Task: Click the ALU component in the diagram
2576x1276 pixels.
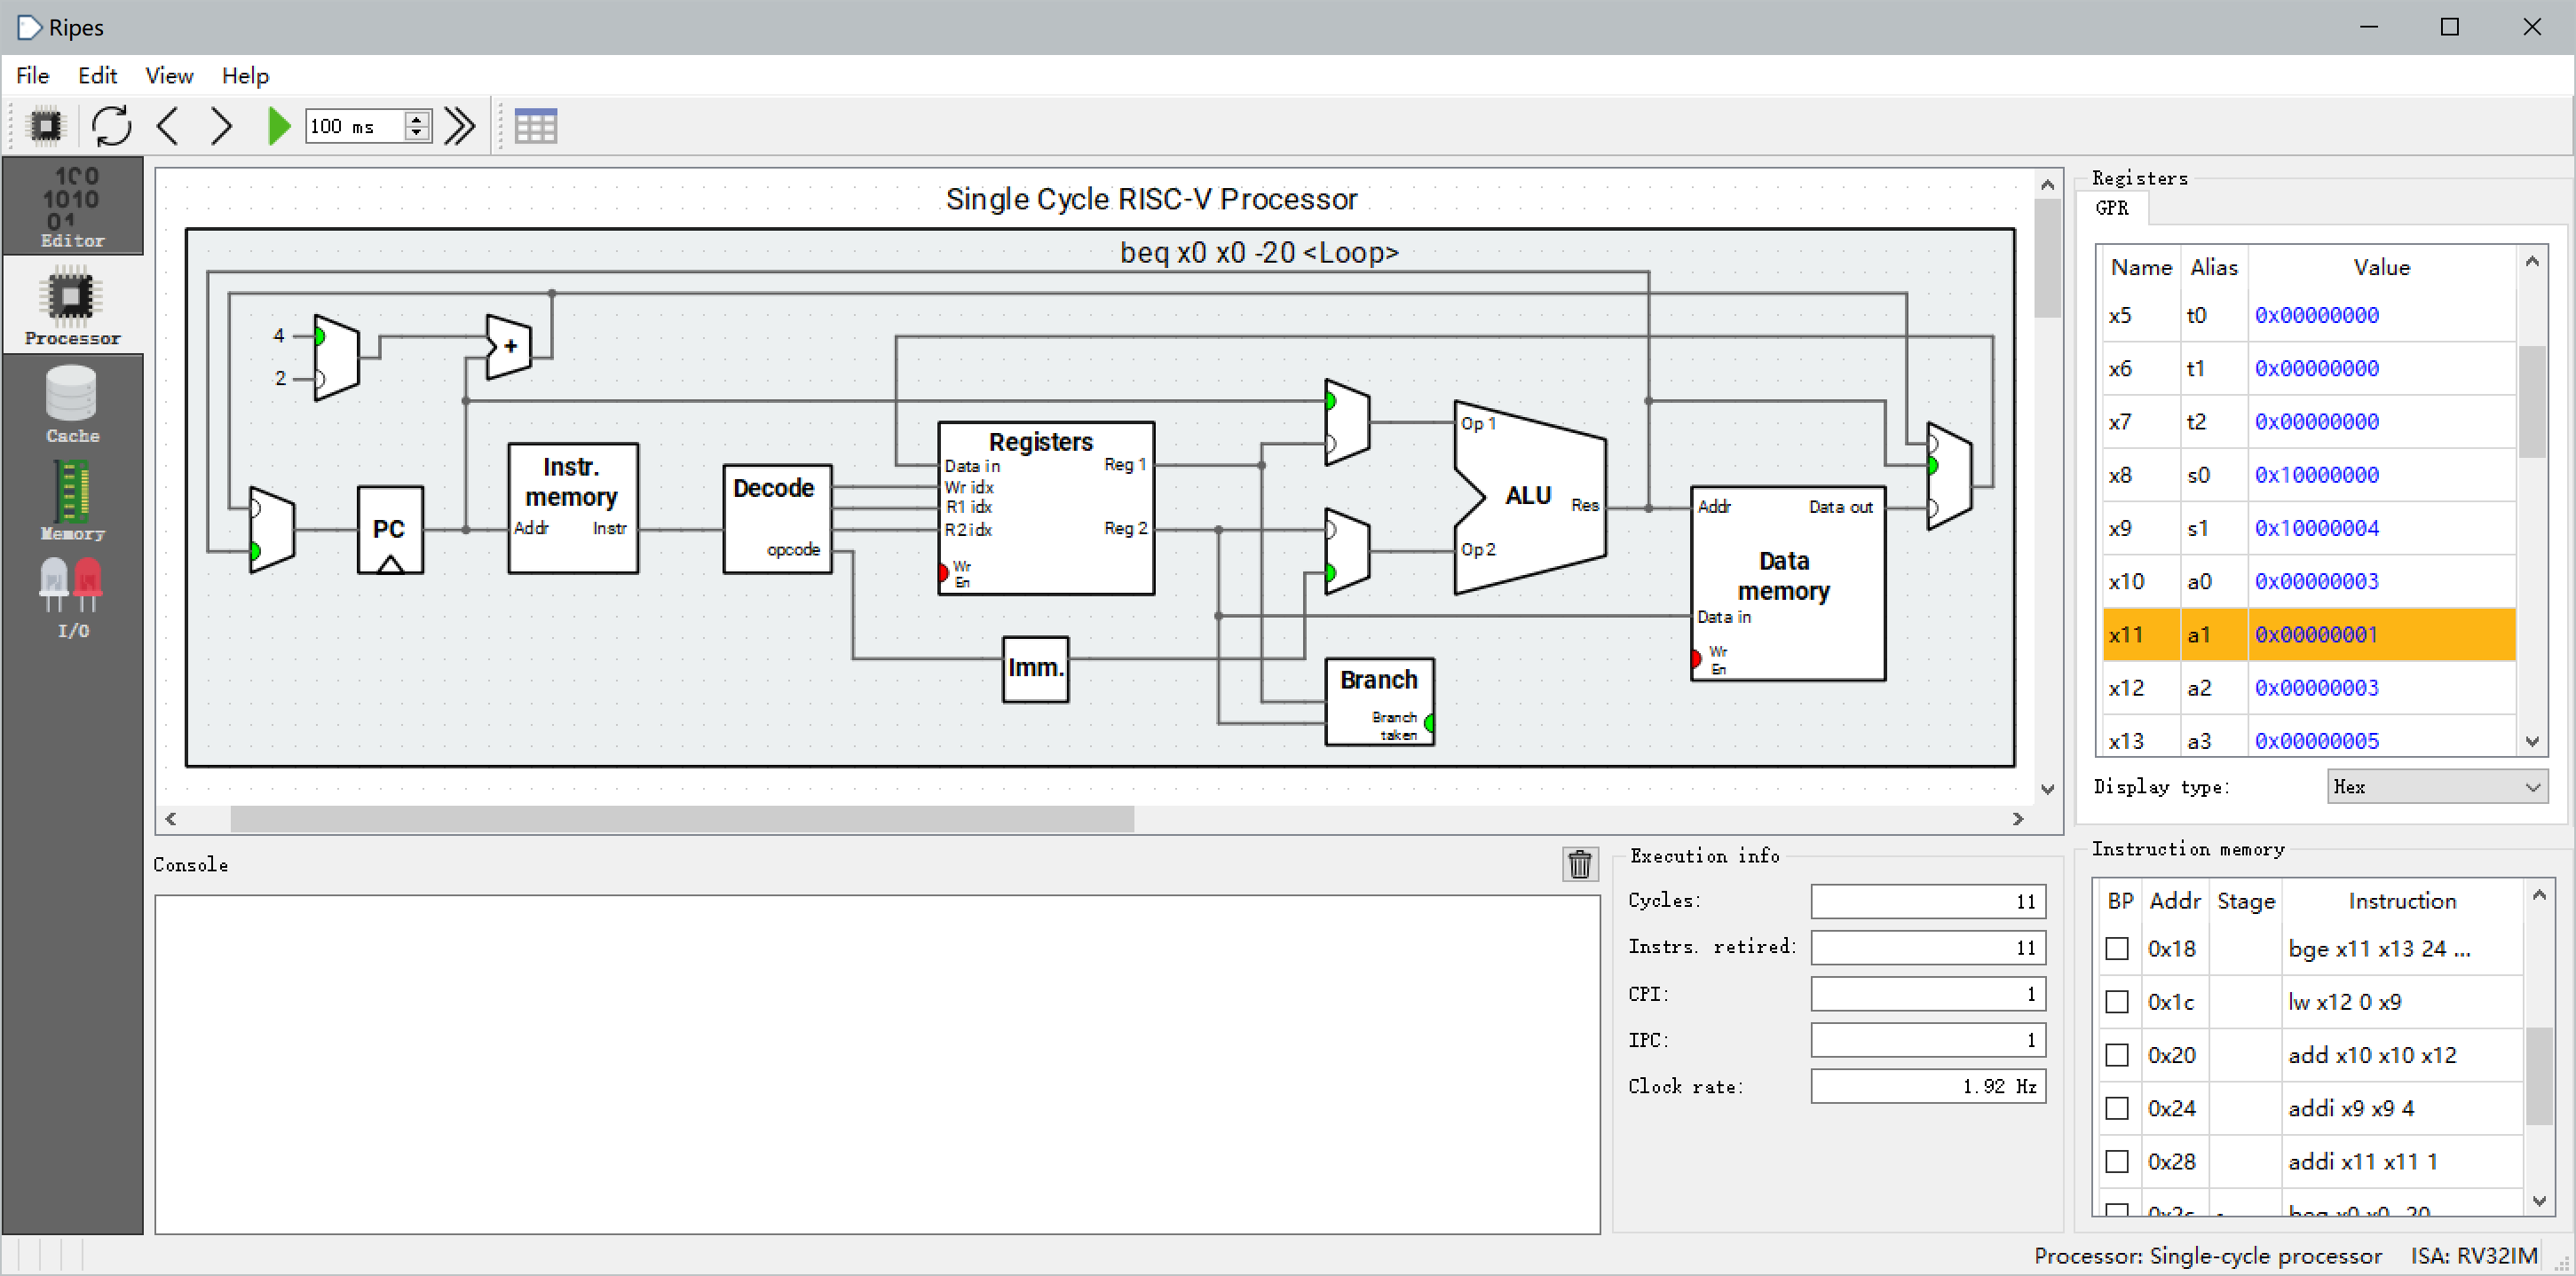Action: point(1529,497)
